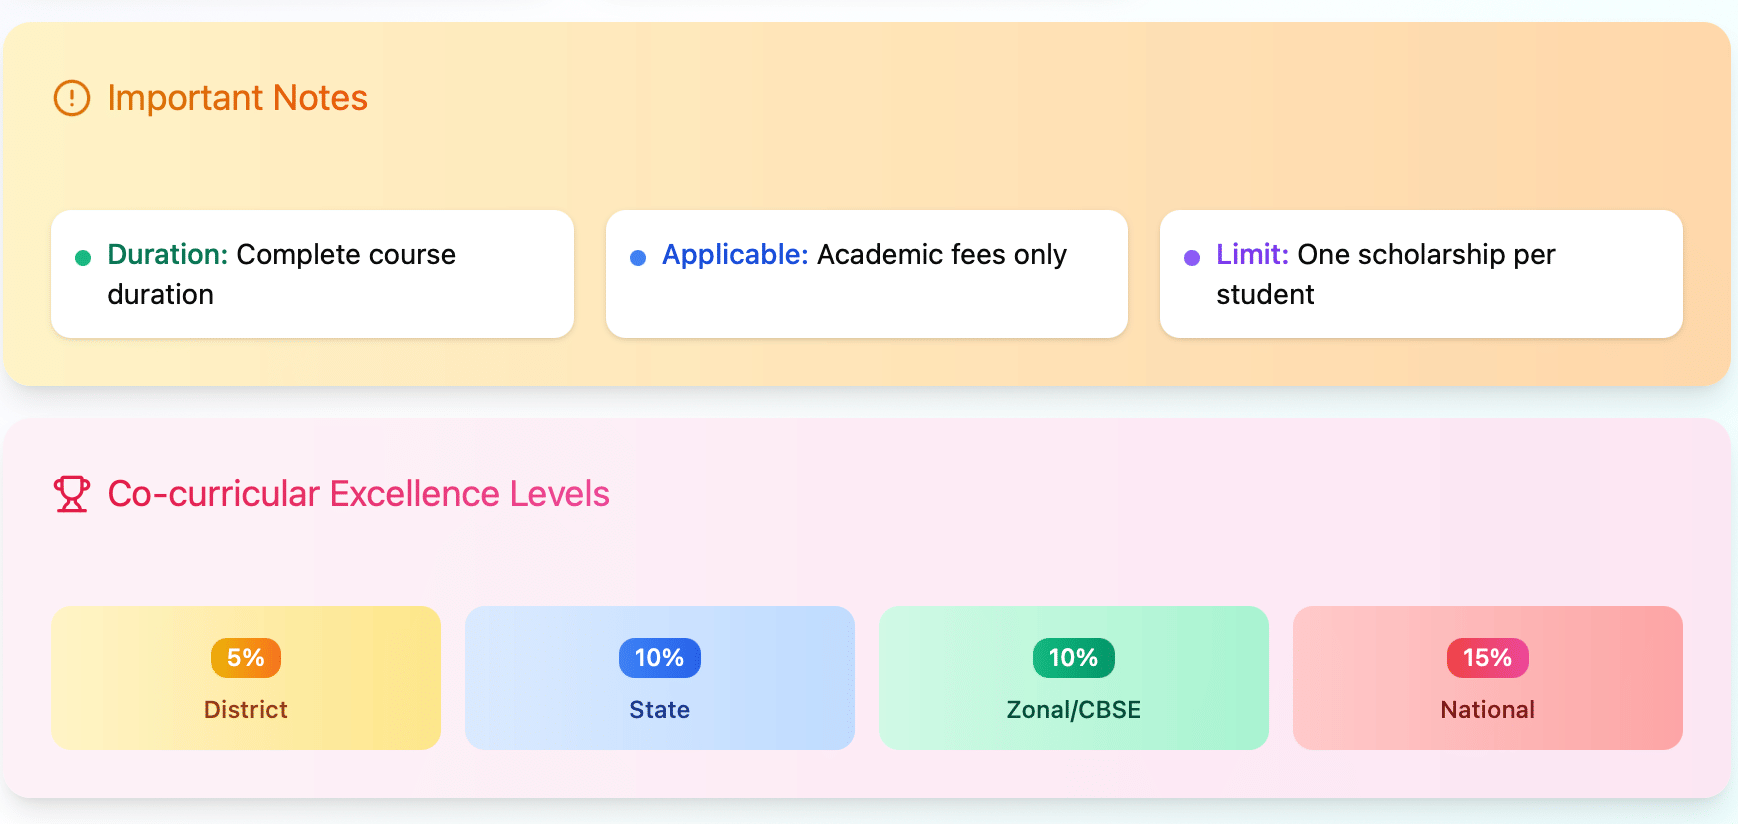Viewport: 1738px width, 824px height.
Task: Open the Applicable academic fees card
Action: click(x=867, y=274)
